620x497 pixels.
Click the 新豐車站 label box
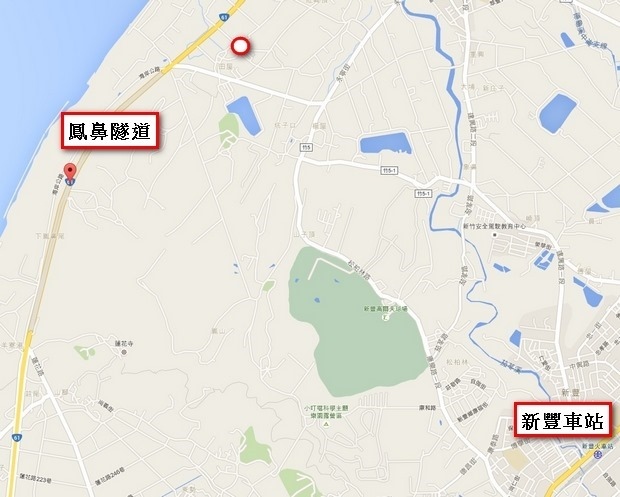[563, 420]
